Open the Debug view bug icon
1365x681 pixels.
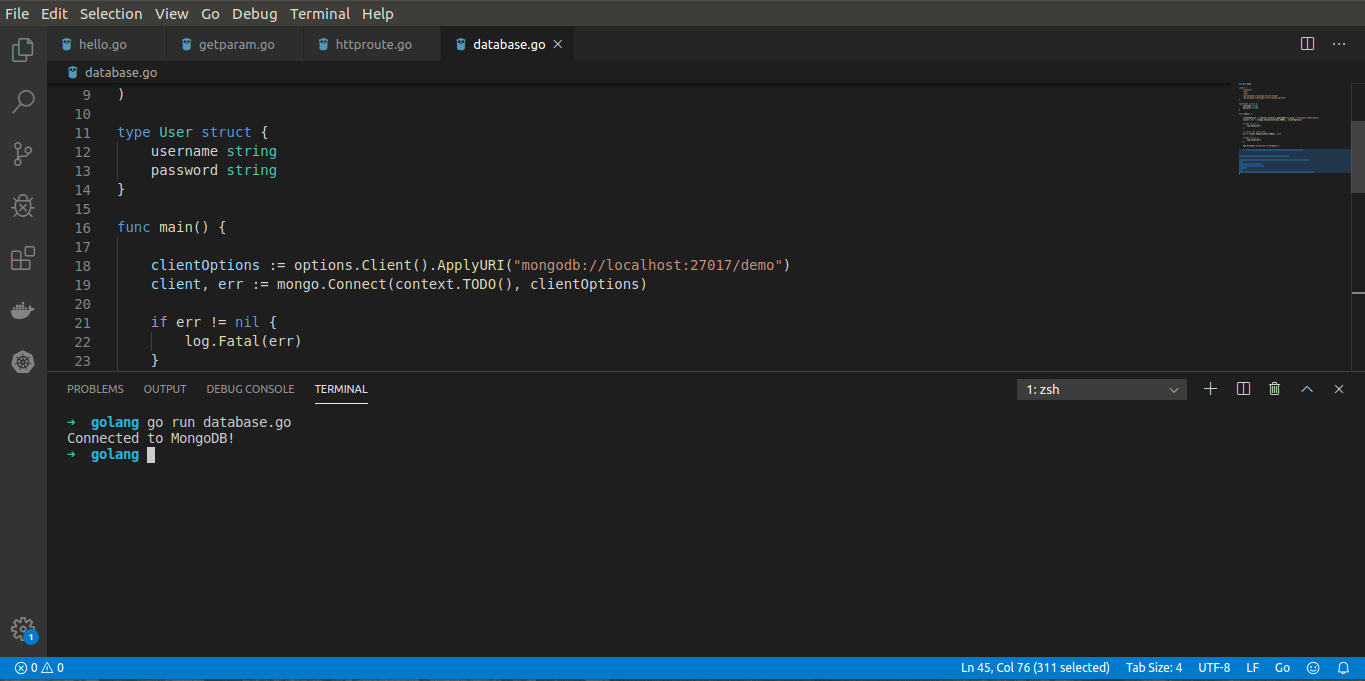click(23, 206)
